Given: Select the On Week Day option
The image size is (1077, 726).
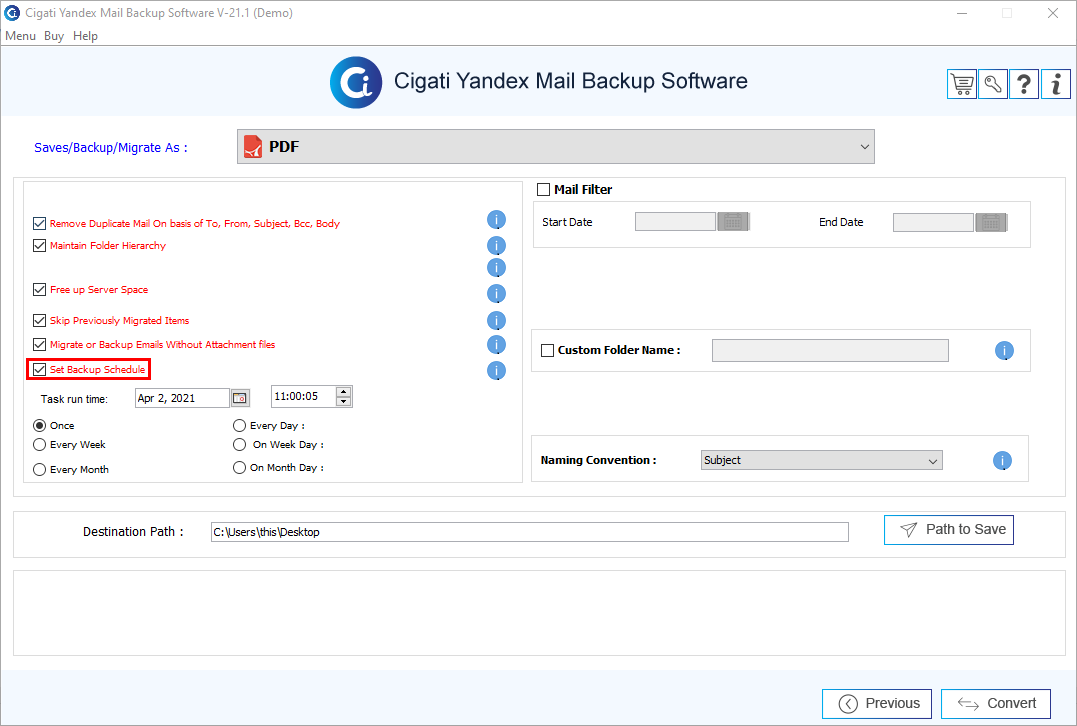Looking at the screenshot, I should (x=239, y=444).
